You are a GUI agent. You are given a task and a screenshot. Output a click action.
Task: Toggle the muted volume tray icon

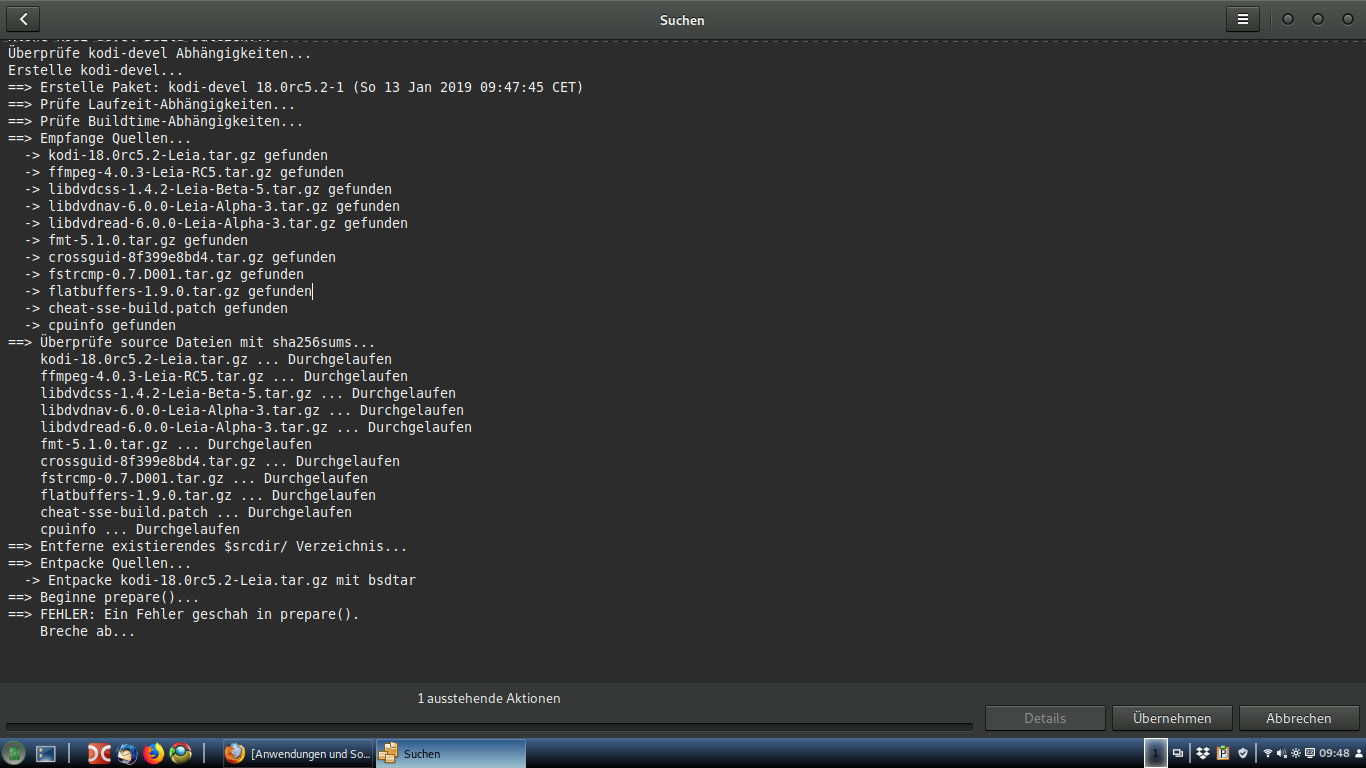pyautogui.click(x=1282, y=753)
